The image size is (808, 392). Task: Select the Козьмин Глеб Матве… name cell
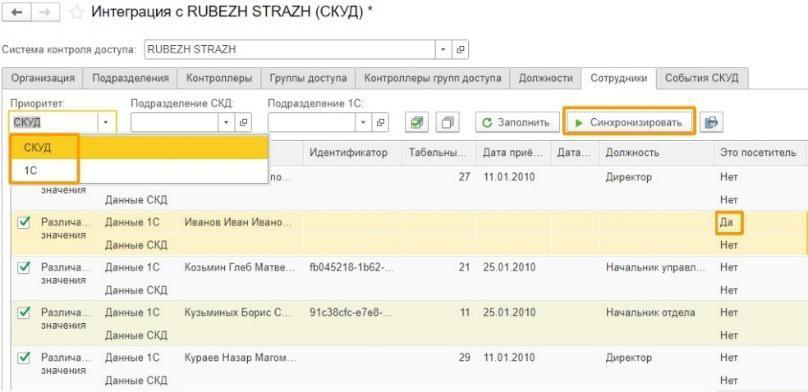[240, 267]
